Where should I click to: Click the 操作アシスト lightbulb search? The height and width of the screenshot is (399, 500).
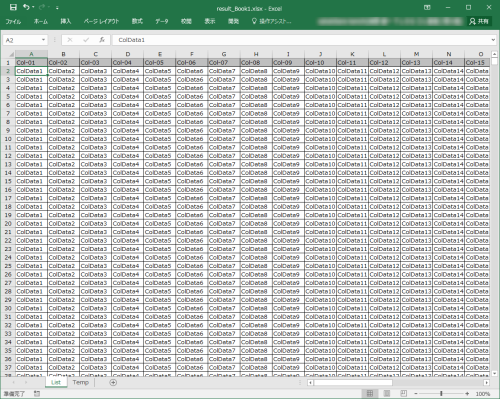271,21
